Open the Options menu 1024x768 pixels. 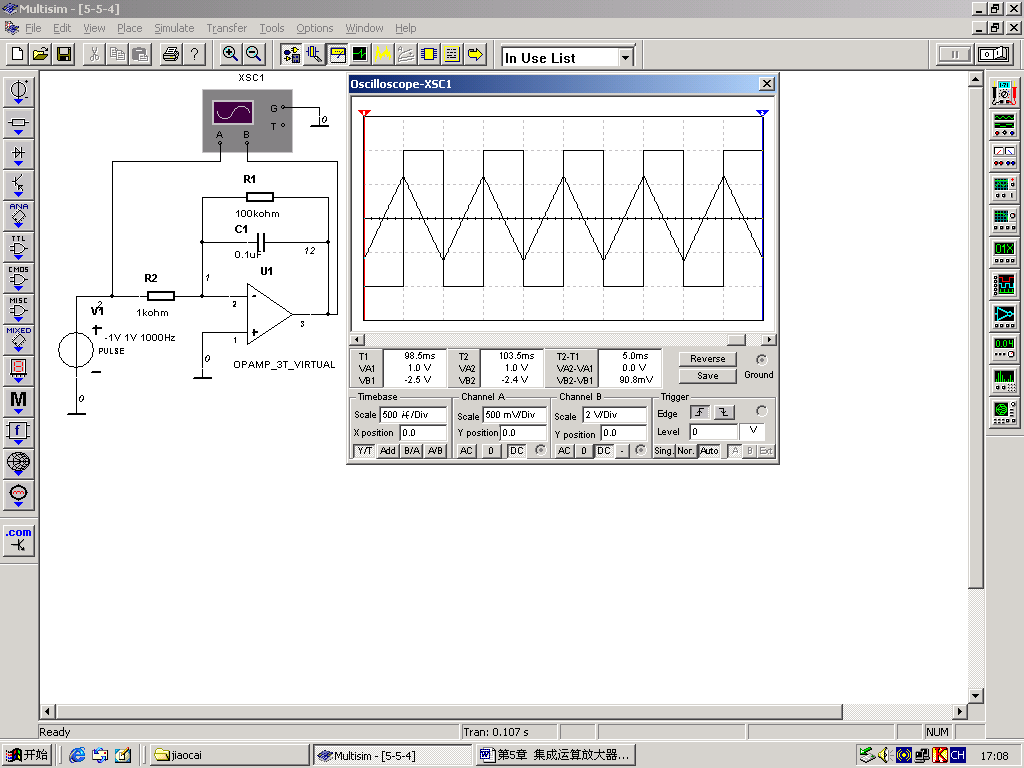coord(315,28)
